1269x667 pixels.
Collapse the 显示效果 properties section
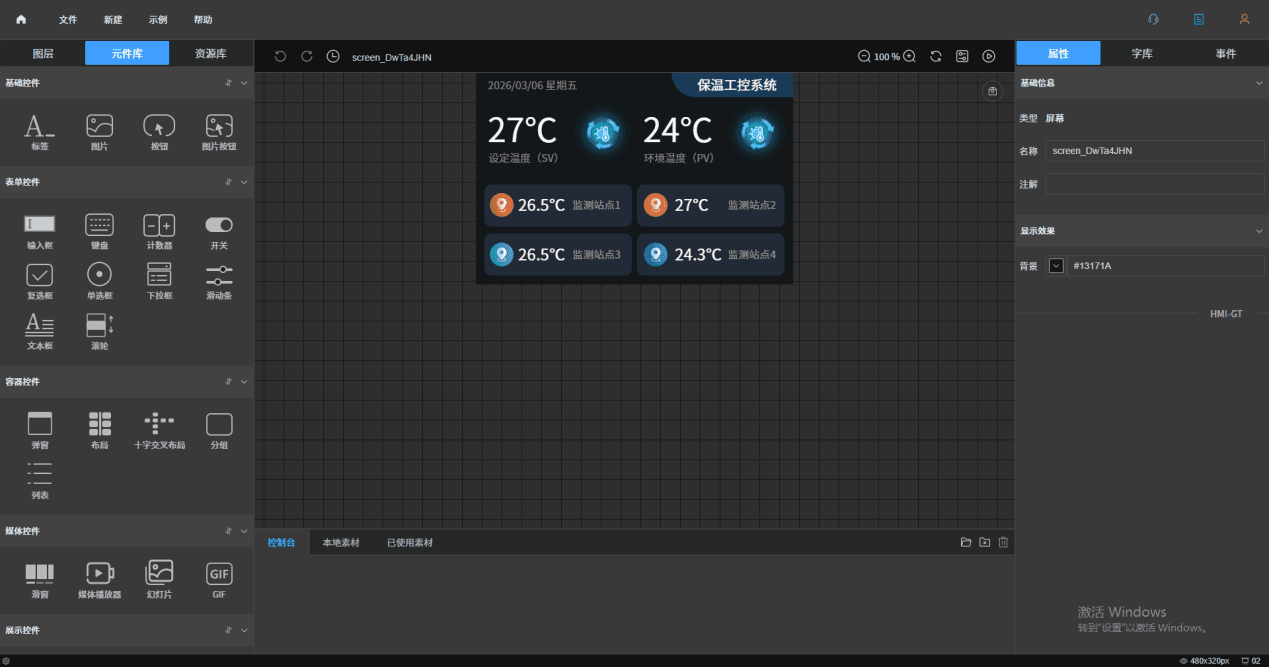click(x=1259, y=231)
